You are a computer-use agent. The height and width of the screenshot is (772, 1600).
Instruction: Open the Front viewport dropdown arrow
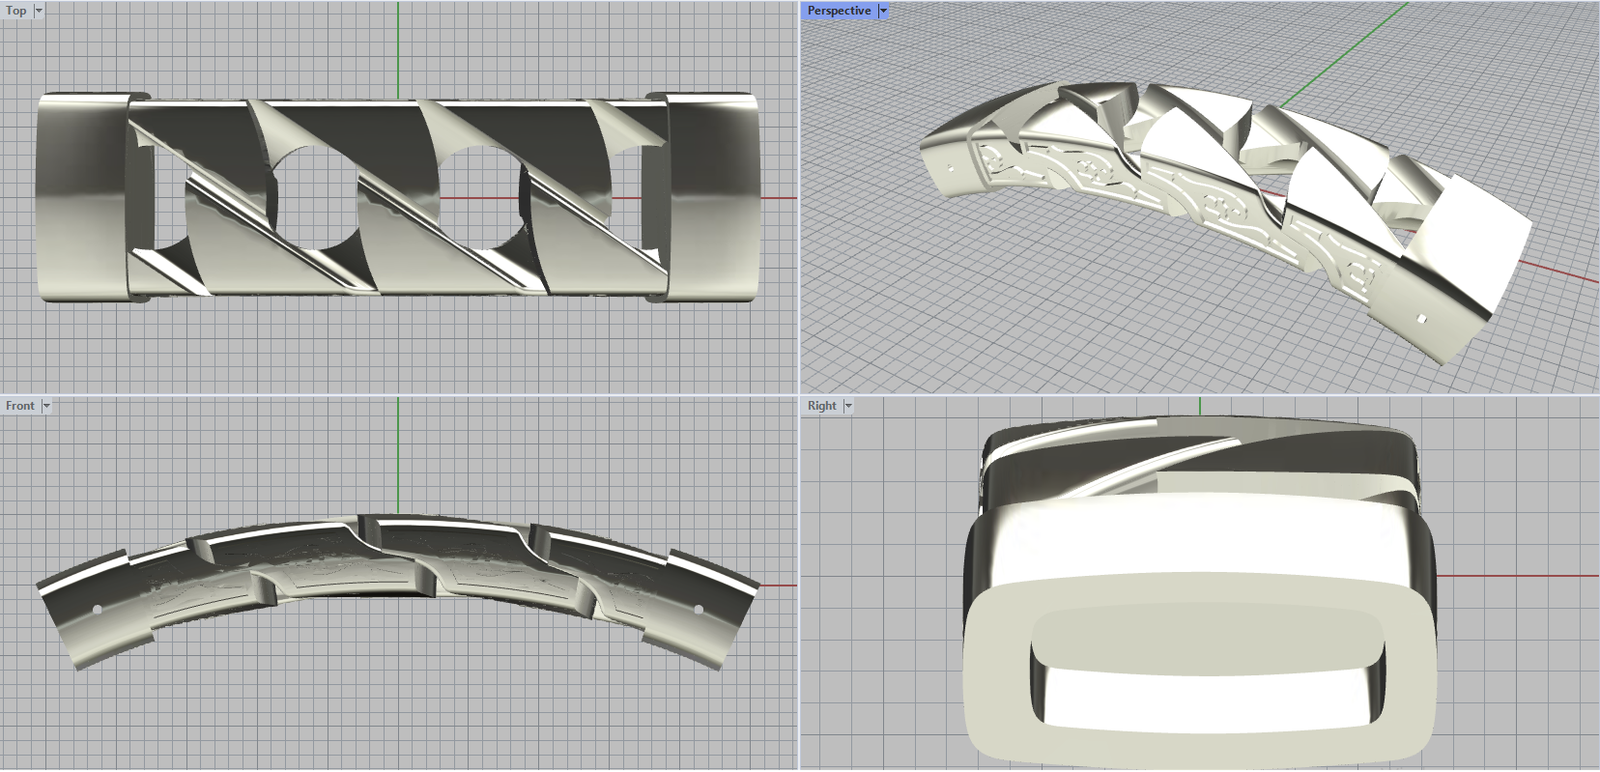[x=46, y=406]
